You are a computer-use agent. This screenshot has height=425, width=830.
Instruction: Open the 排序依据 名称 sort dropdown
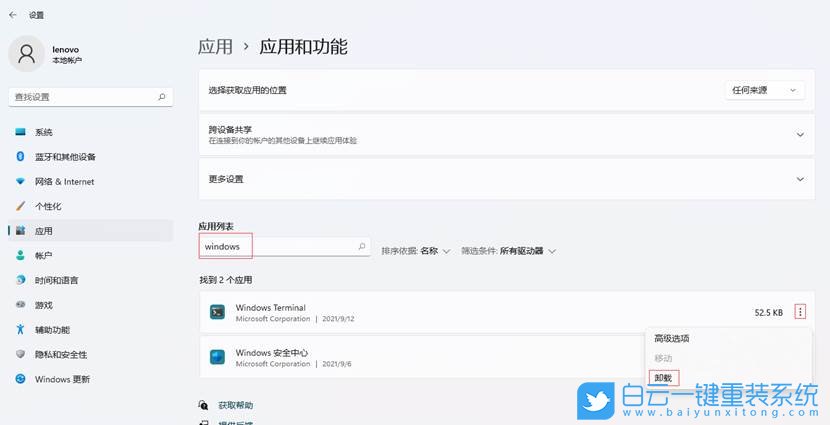pos(416,251)
